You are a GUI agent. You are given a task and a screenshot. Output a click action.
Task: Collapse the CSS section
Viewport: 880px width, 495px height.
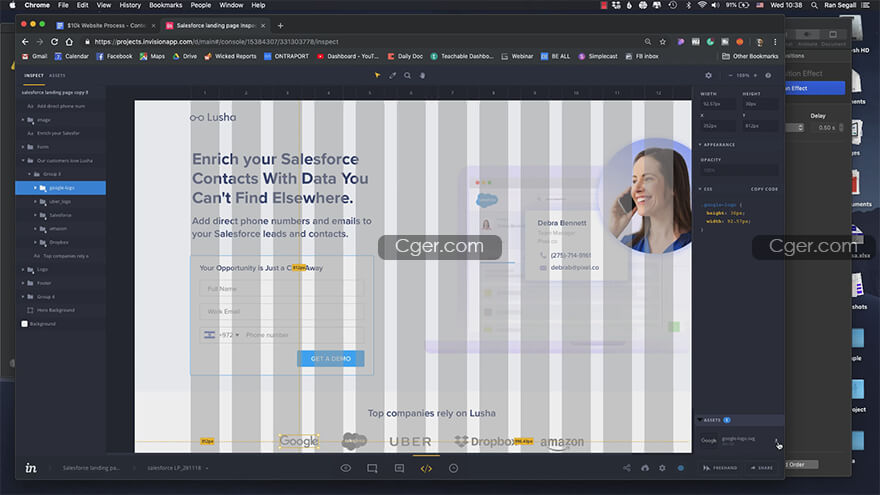(700, 189)
